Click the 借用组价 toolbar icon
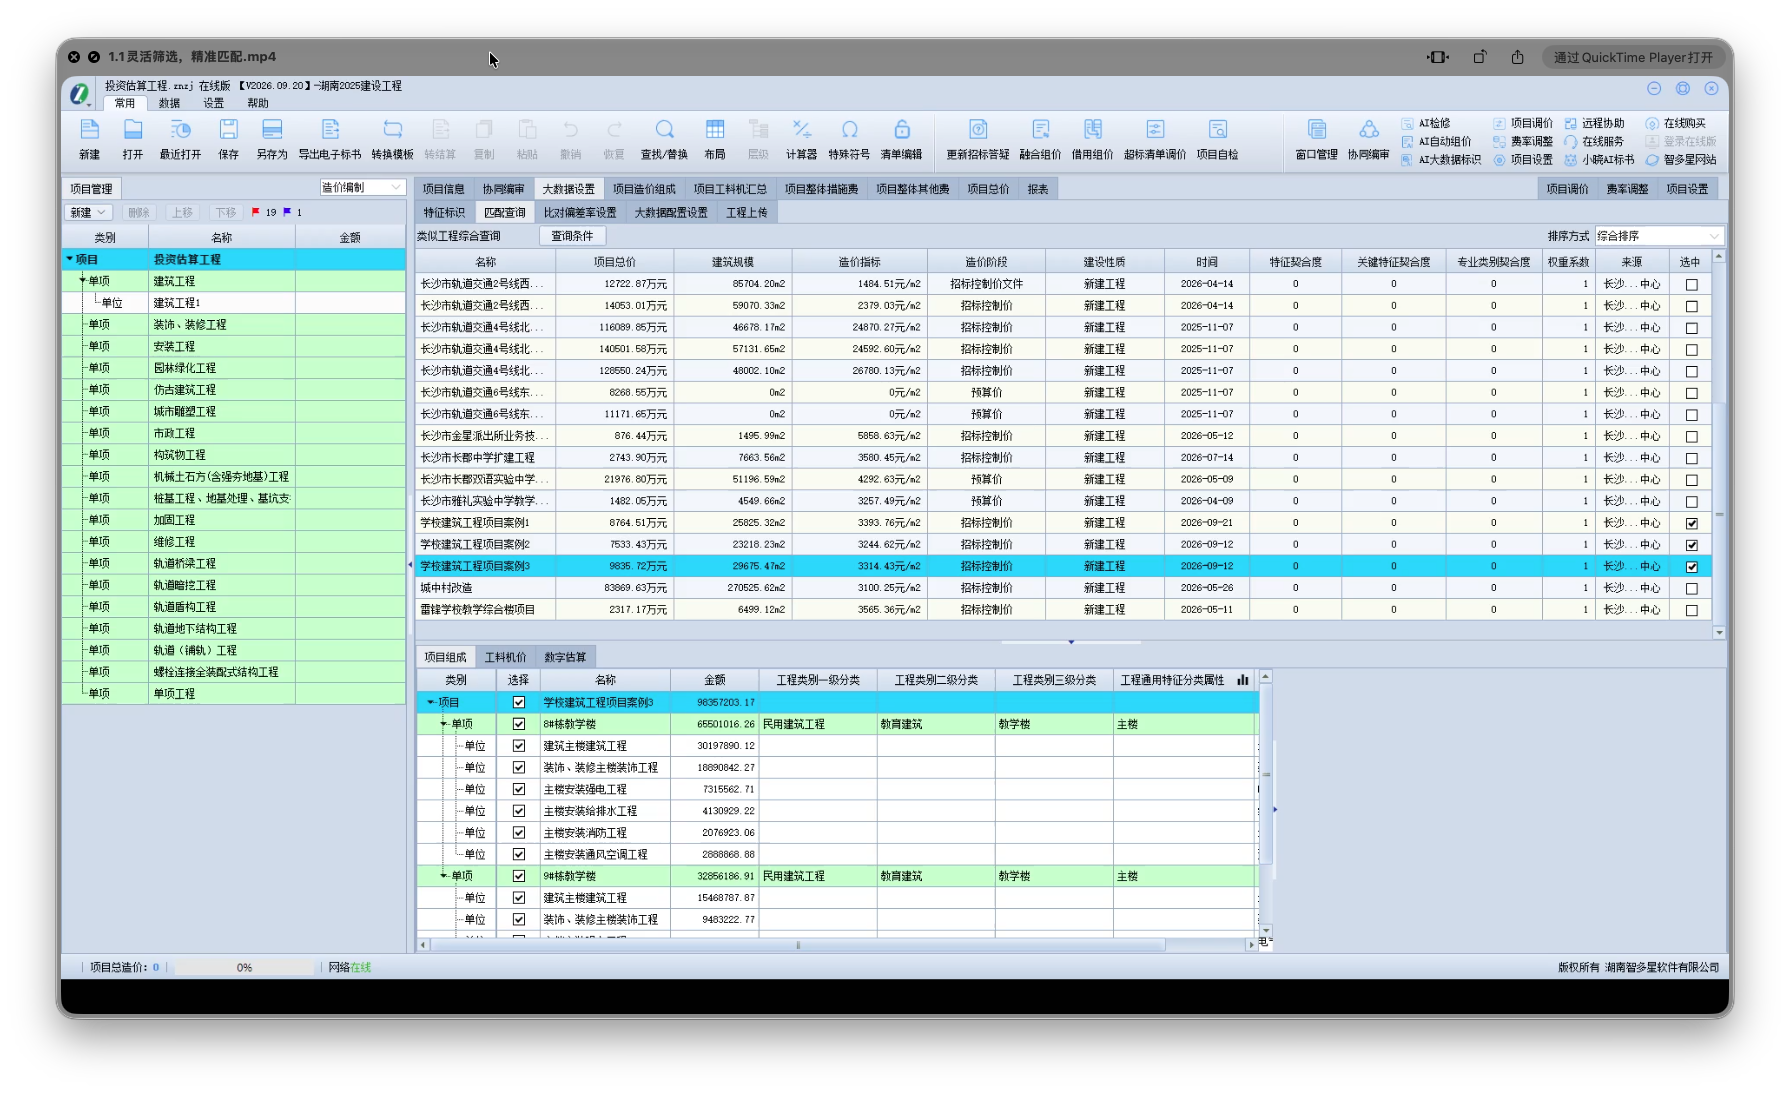Screen dimensions: 1790x1093 1092,139
